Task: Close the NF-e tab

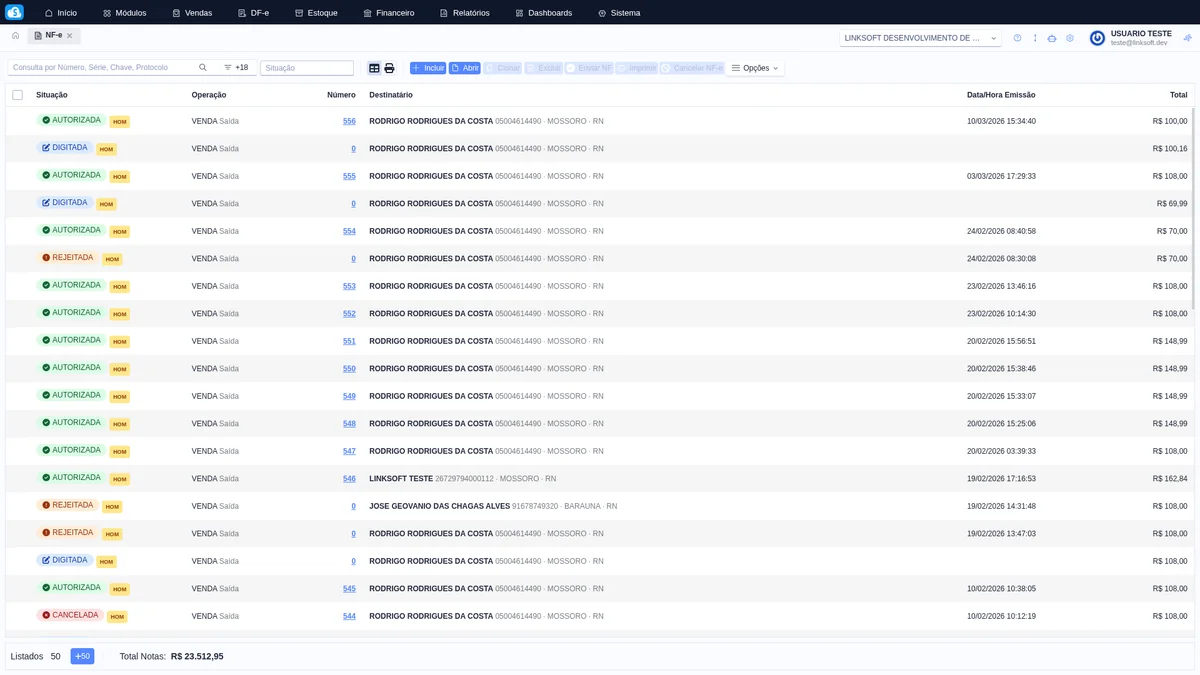Action: coord(70,35)
